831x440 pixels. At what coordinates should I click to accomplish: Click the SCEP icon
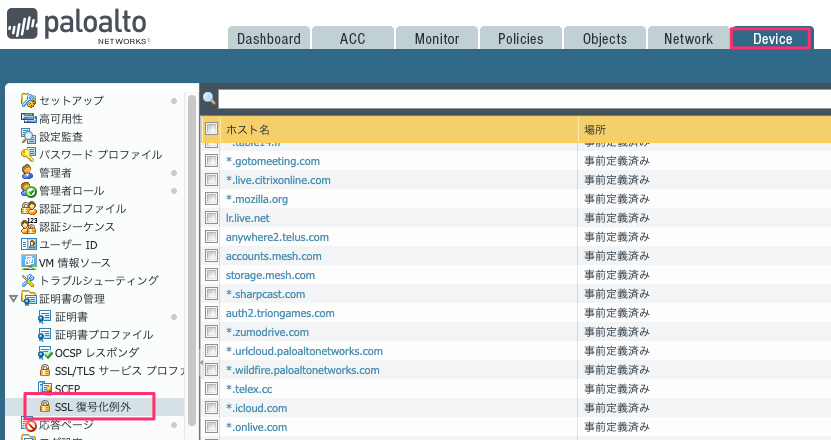coord(45,388)
